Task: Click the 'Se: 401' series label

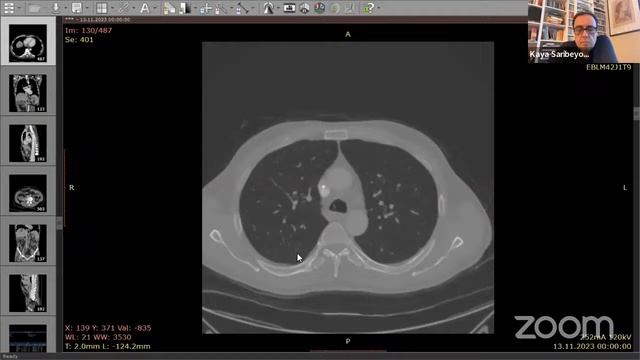Action: coord(79,40)
